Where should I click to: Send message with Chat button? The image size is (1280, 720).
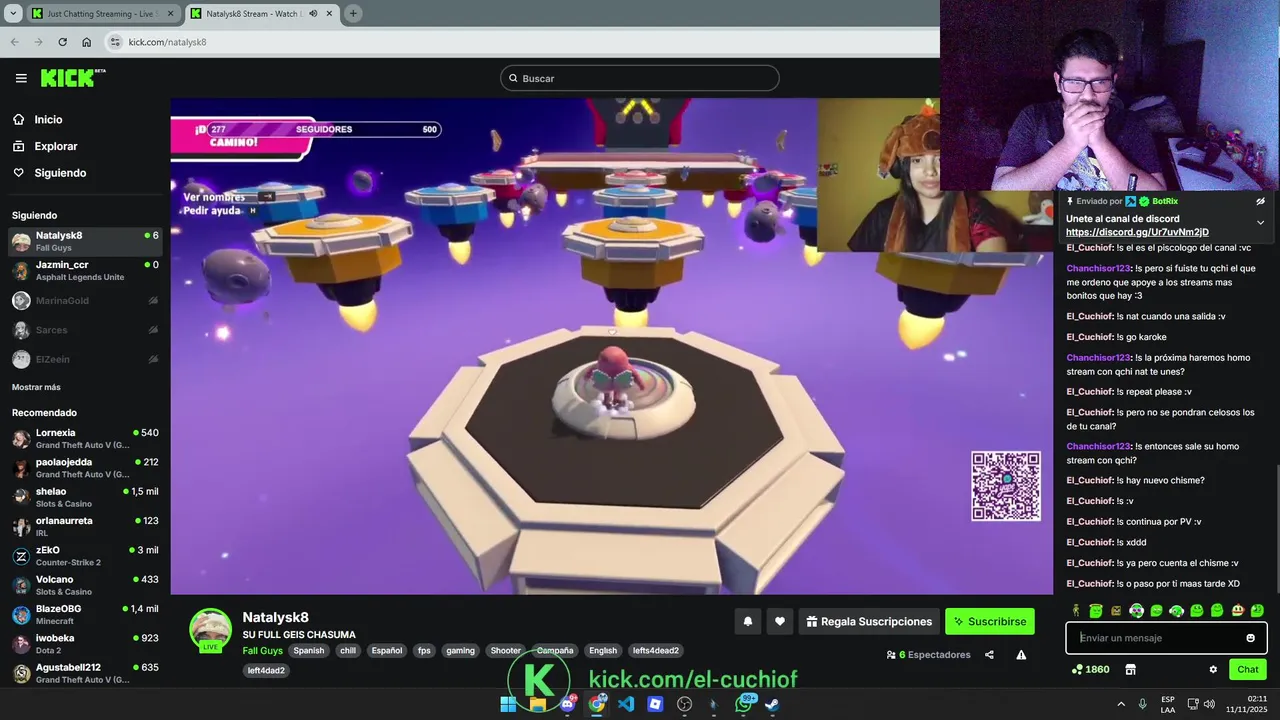point(1248,670)
